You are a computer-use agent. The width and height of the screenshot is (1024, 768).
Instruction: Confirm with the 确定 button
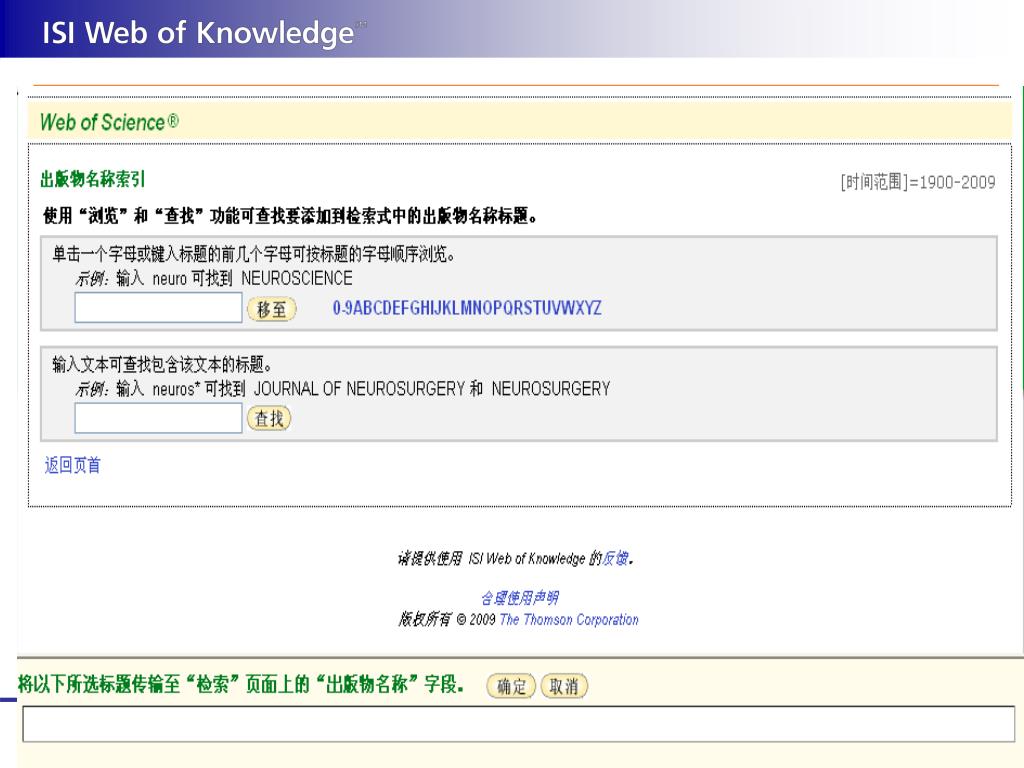point(511,686)
